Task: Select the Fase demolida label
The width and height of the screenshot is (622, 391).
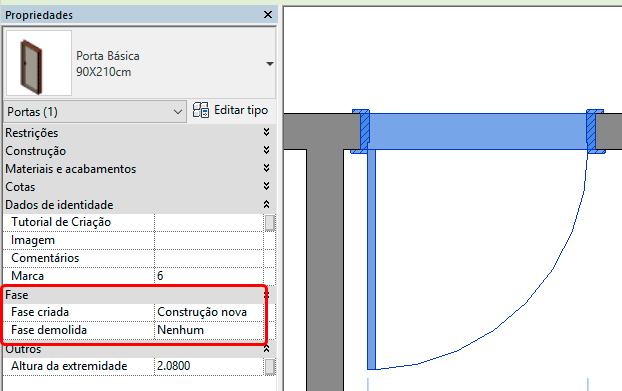Action: [49, 330]
